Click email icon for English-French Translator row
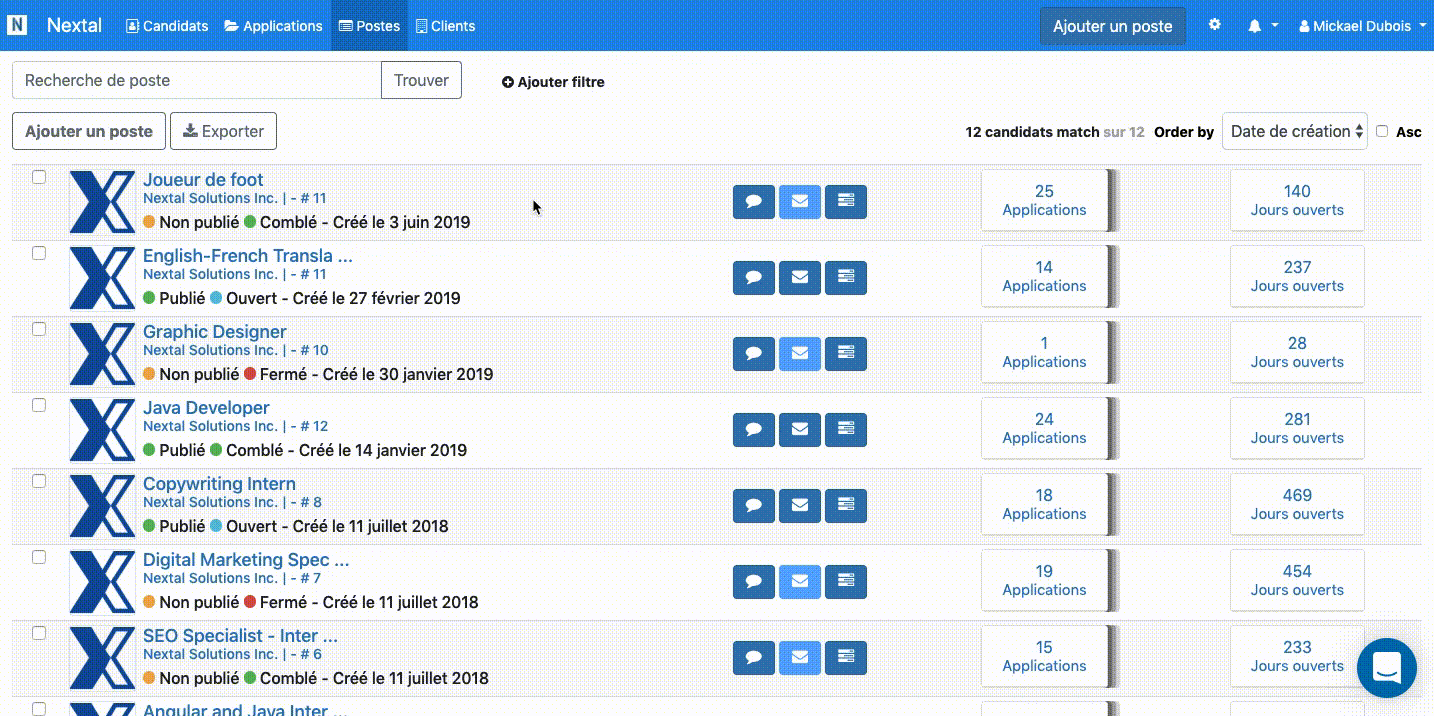This screenshot has height=716, width=1434. point(800,278)
